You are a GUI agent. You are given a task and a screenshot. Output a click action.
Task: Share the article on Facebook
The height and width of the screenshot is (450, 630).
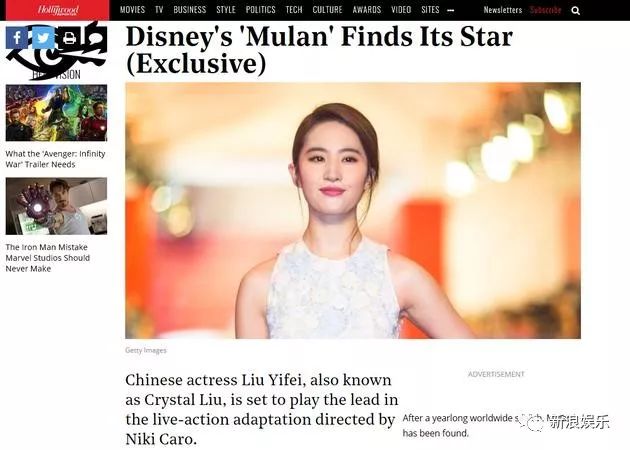coord(17,38)
